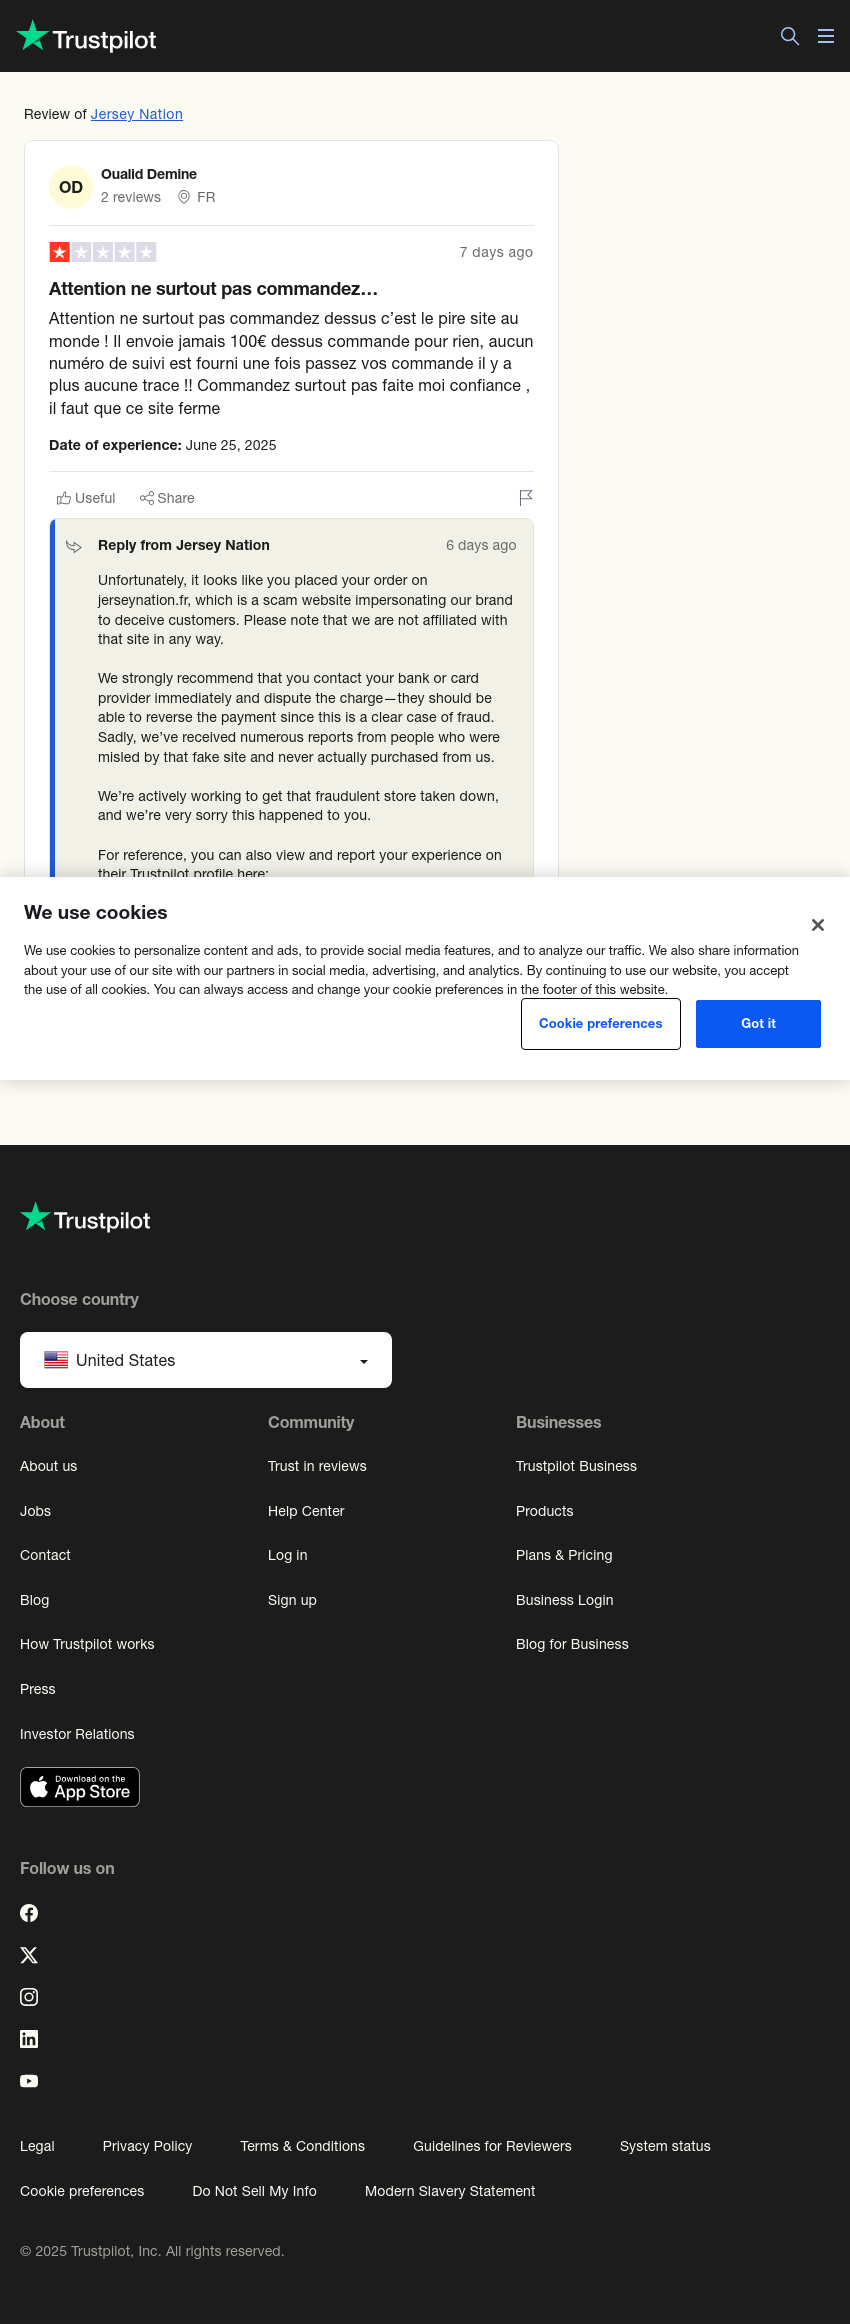
Task: Click the one-star rating image
Action: (x=103, y=252)
